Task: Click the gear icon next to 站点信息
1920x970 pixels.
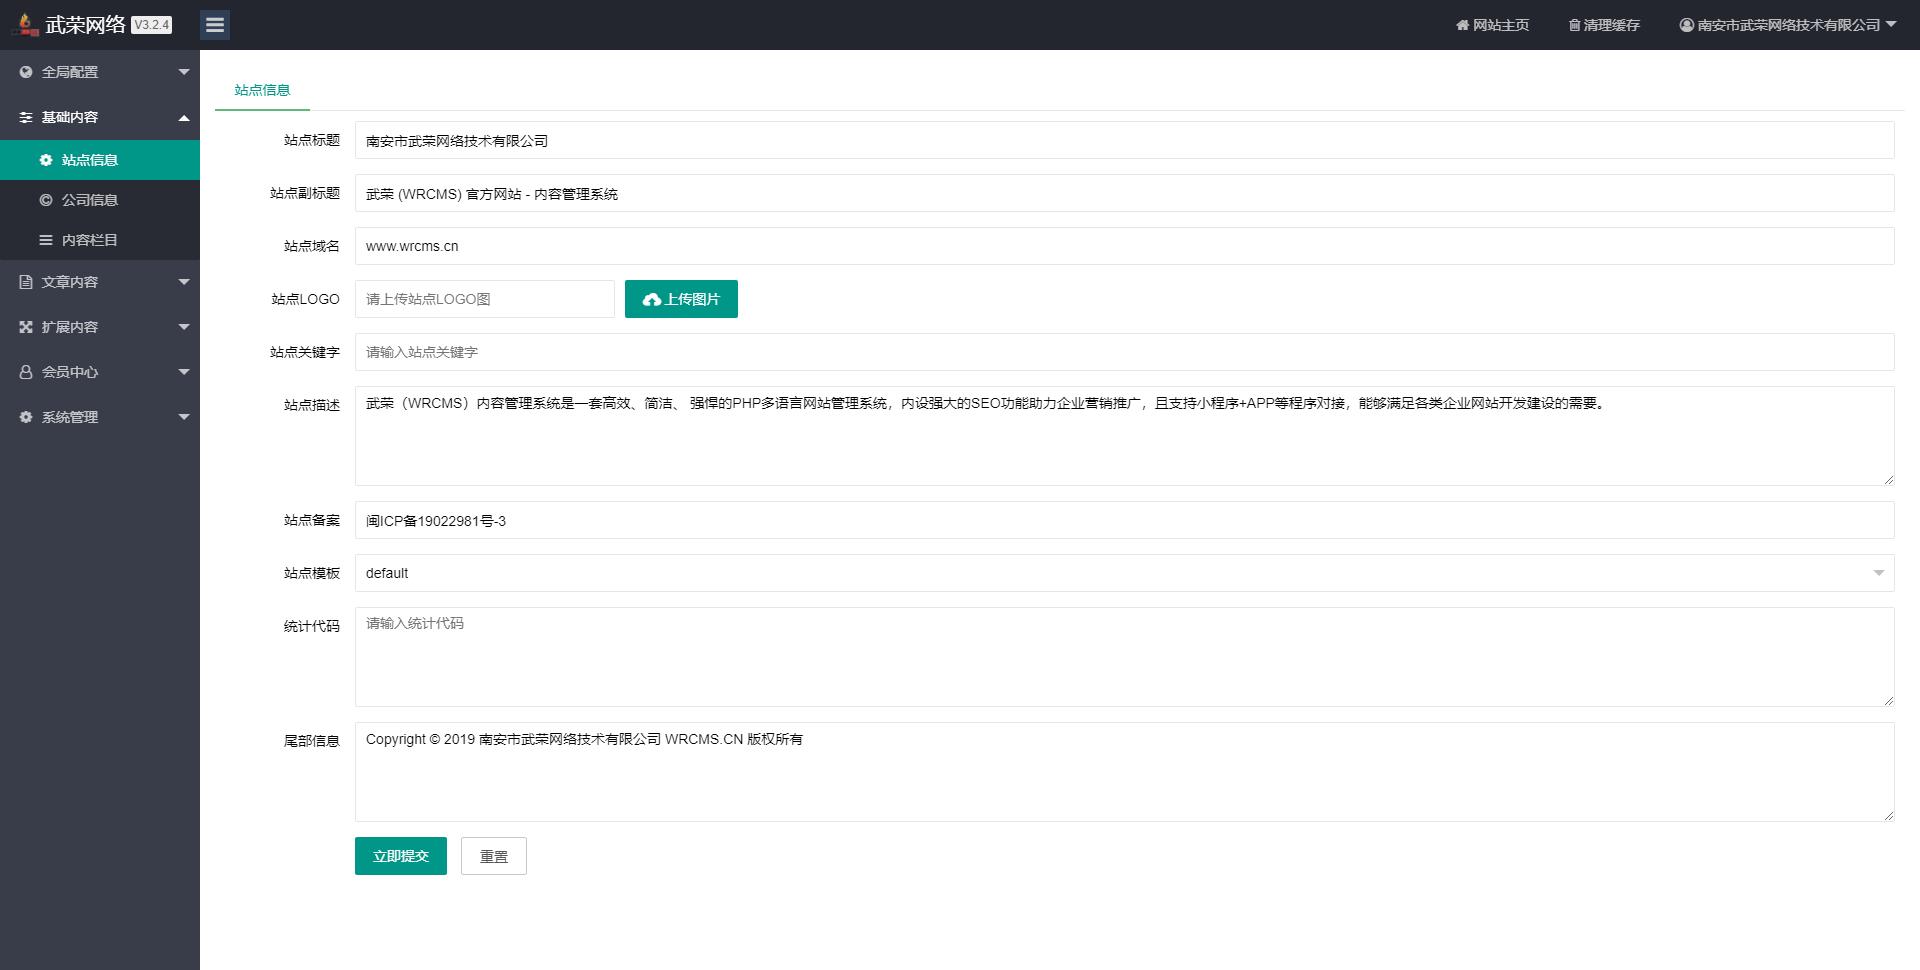Action: click(x=46, y=160)
